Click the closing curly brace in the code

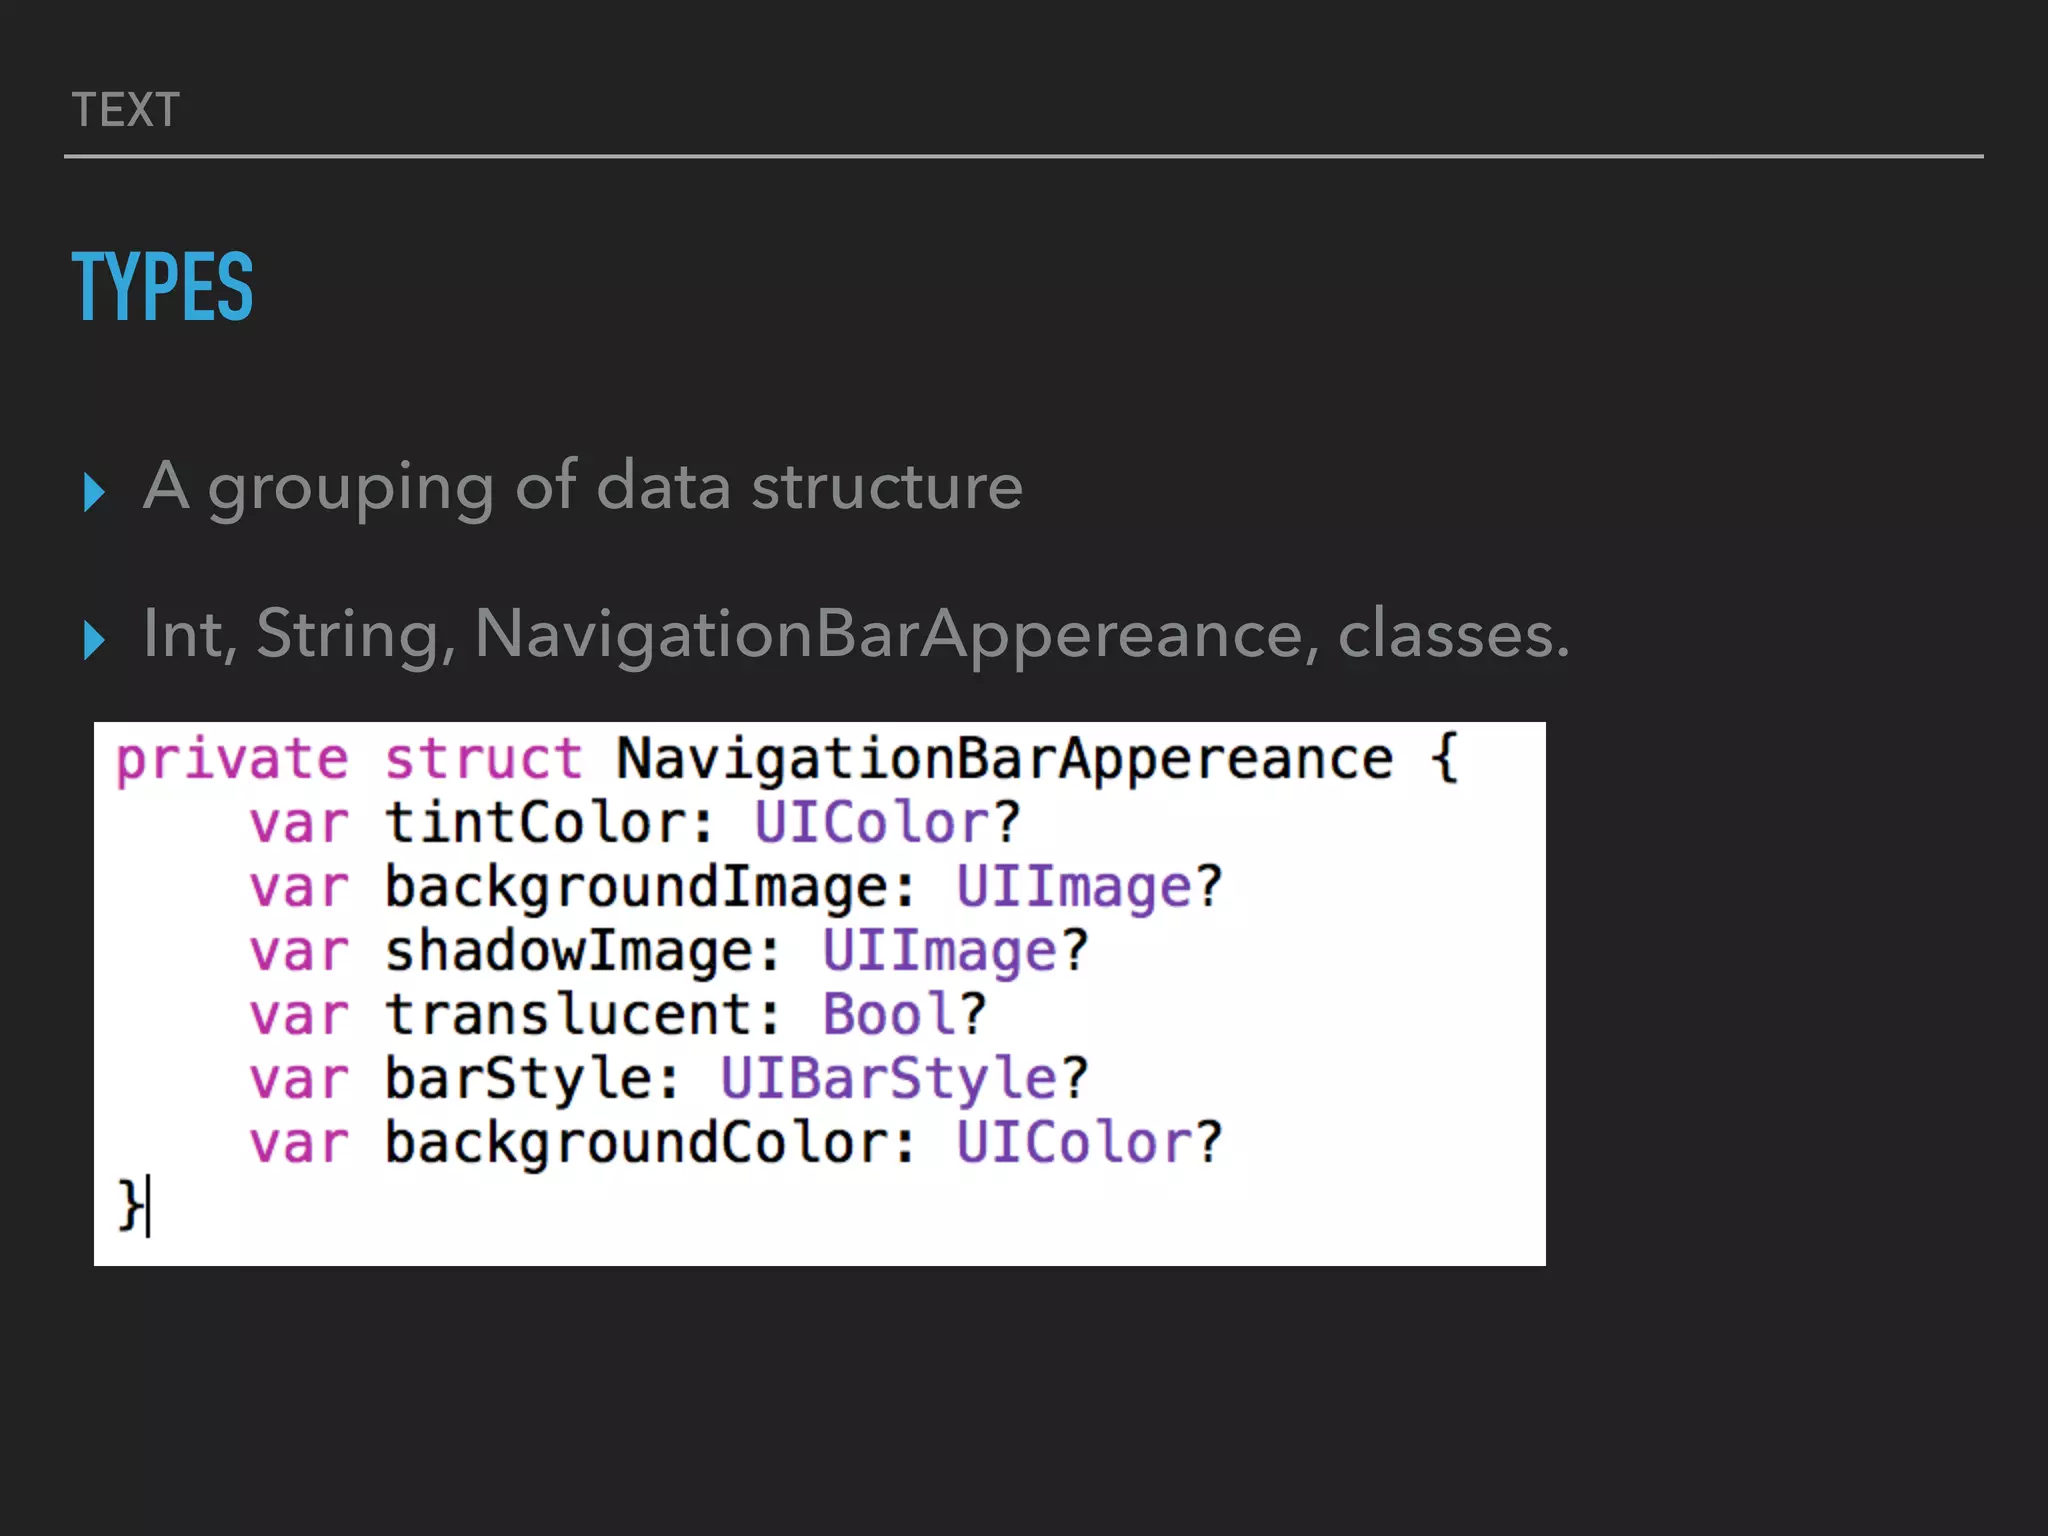[129, 1204]
